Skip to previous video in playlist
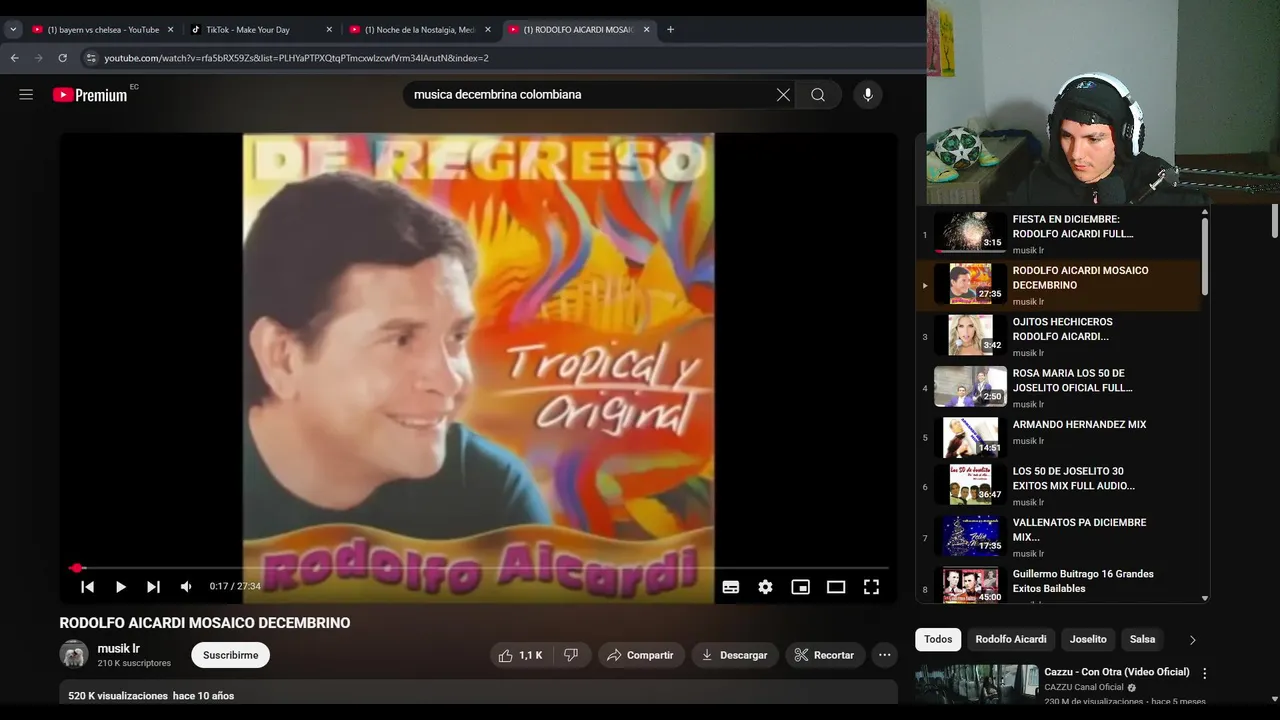The image size is (1280, 720). pyautogui.click(x=88, y=587)
